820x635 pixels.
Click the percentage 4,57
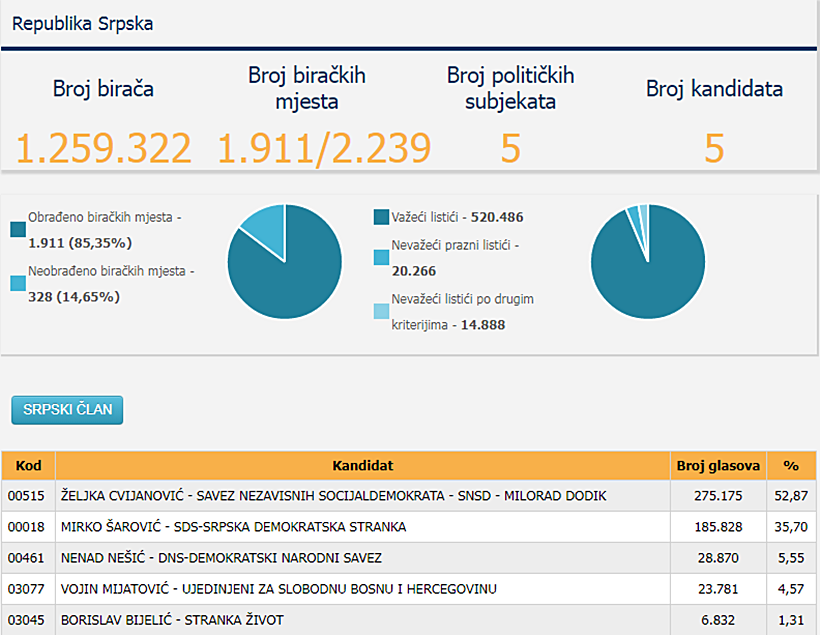pos(791,589)
